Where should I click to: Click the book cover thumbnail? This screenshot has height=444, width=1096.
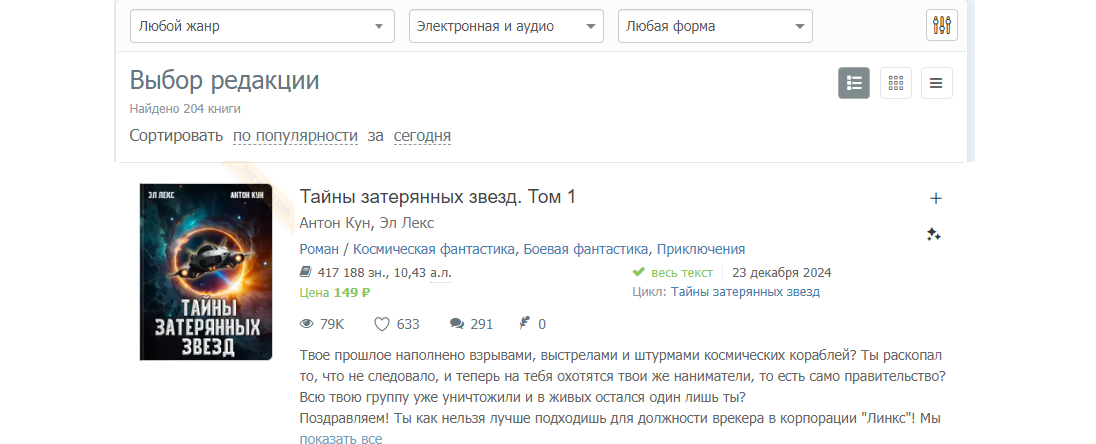pos(207,272)
